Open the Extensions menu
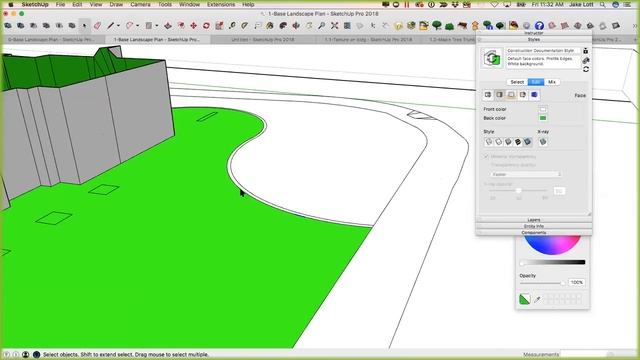640x360 pixels. click(220, 4)
